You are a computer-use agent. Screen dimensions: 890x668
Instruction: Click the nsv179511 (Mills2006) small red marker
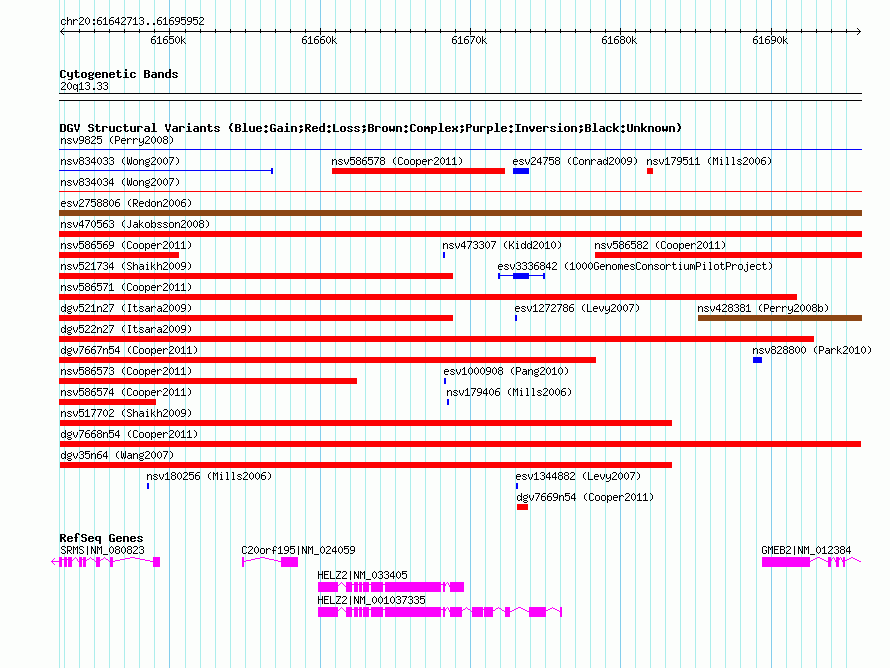(x=650, y=171)
